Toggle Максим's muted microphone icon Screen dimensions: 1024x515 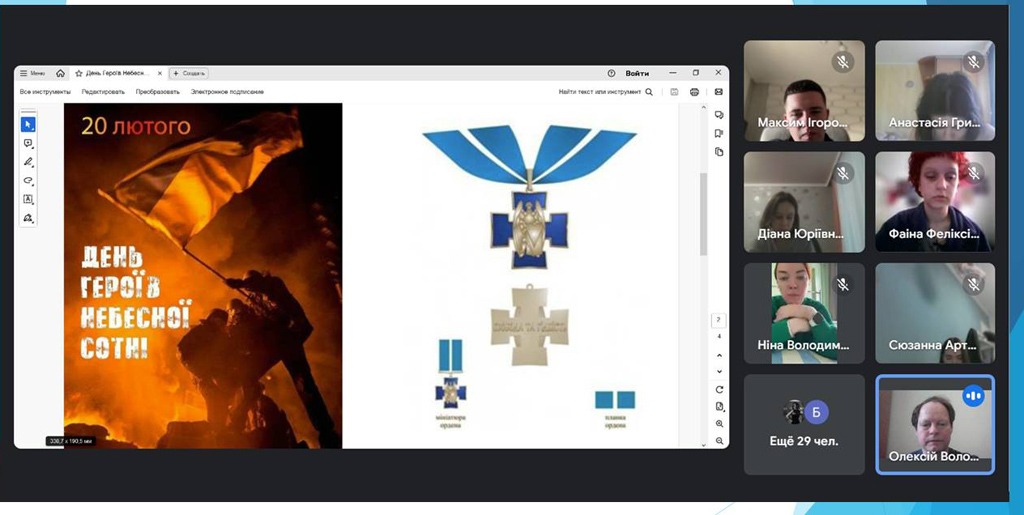842,62
